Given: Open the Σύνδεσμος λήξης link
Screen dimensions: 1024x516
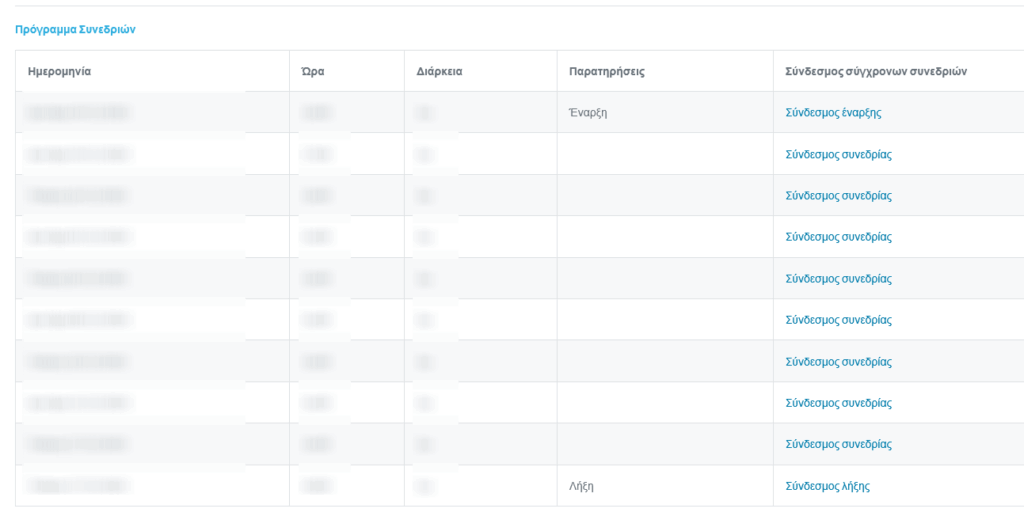Looking at the screenshot, I should [828, 486].
